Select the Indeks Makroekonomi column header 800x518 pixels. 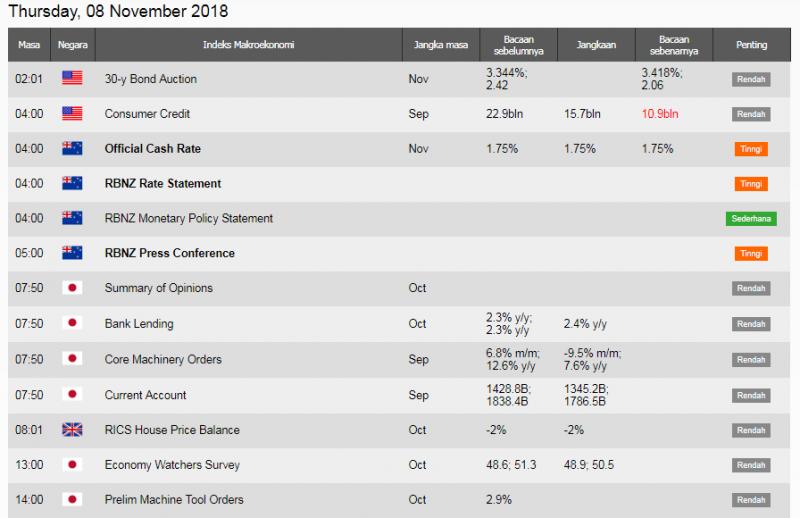tap(248, 45)
